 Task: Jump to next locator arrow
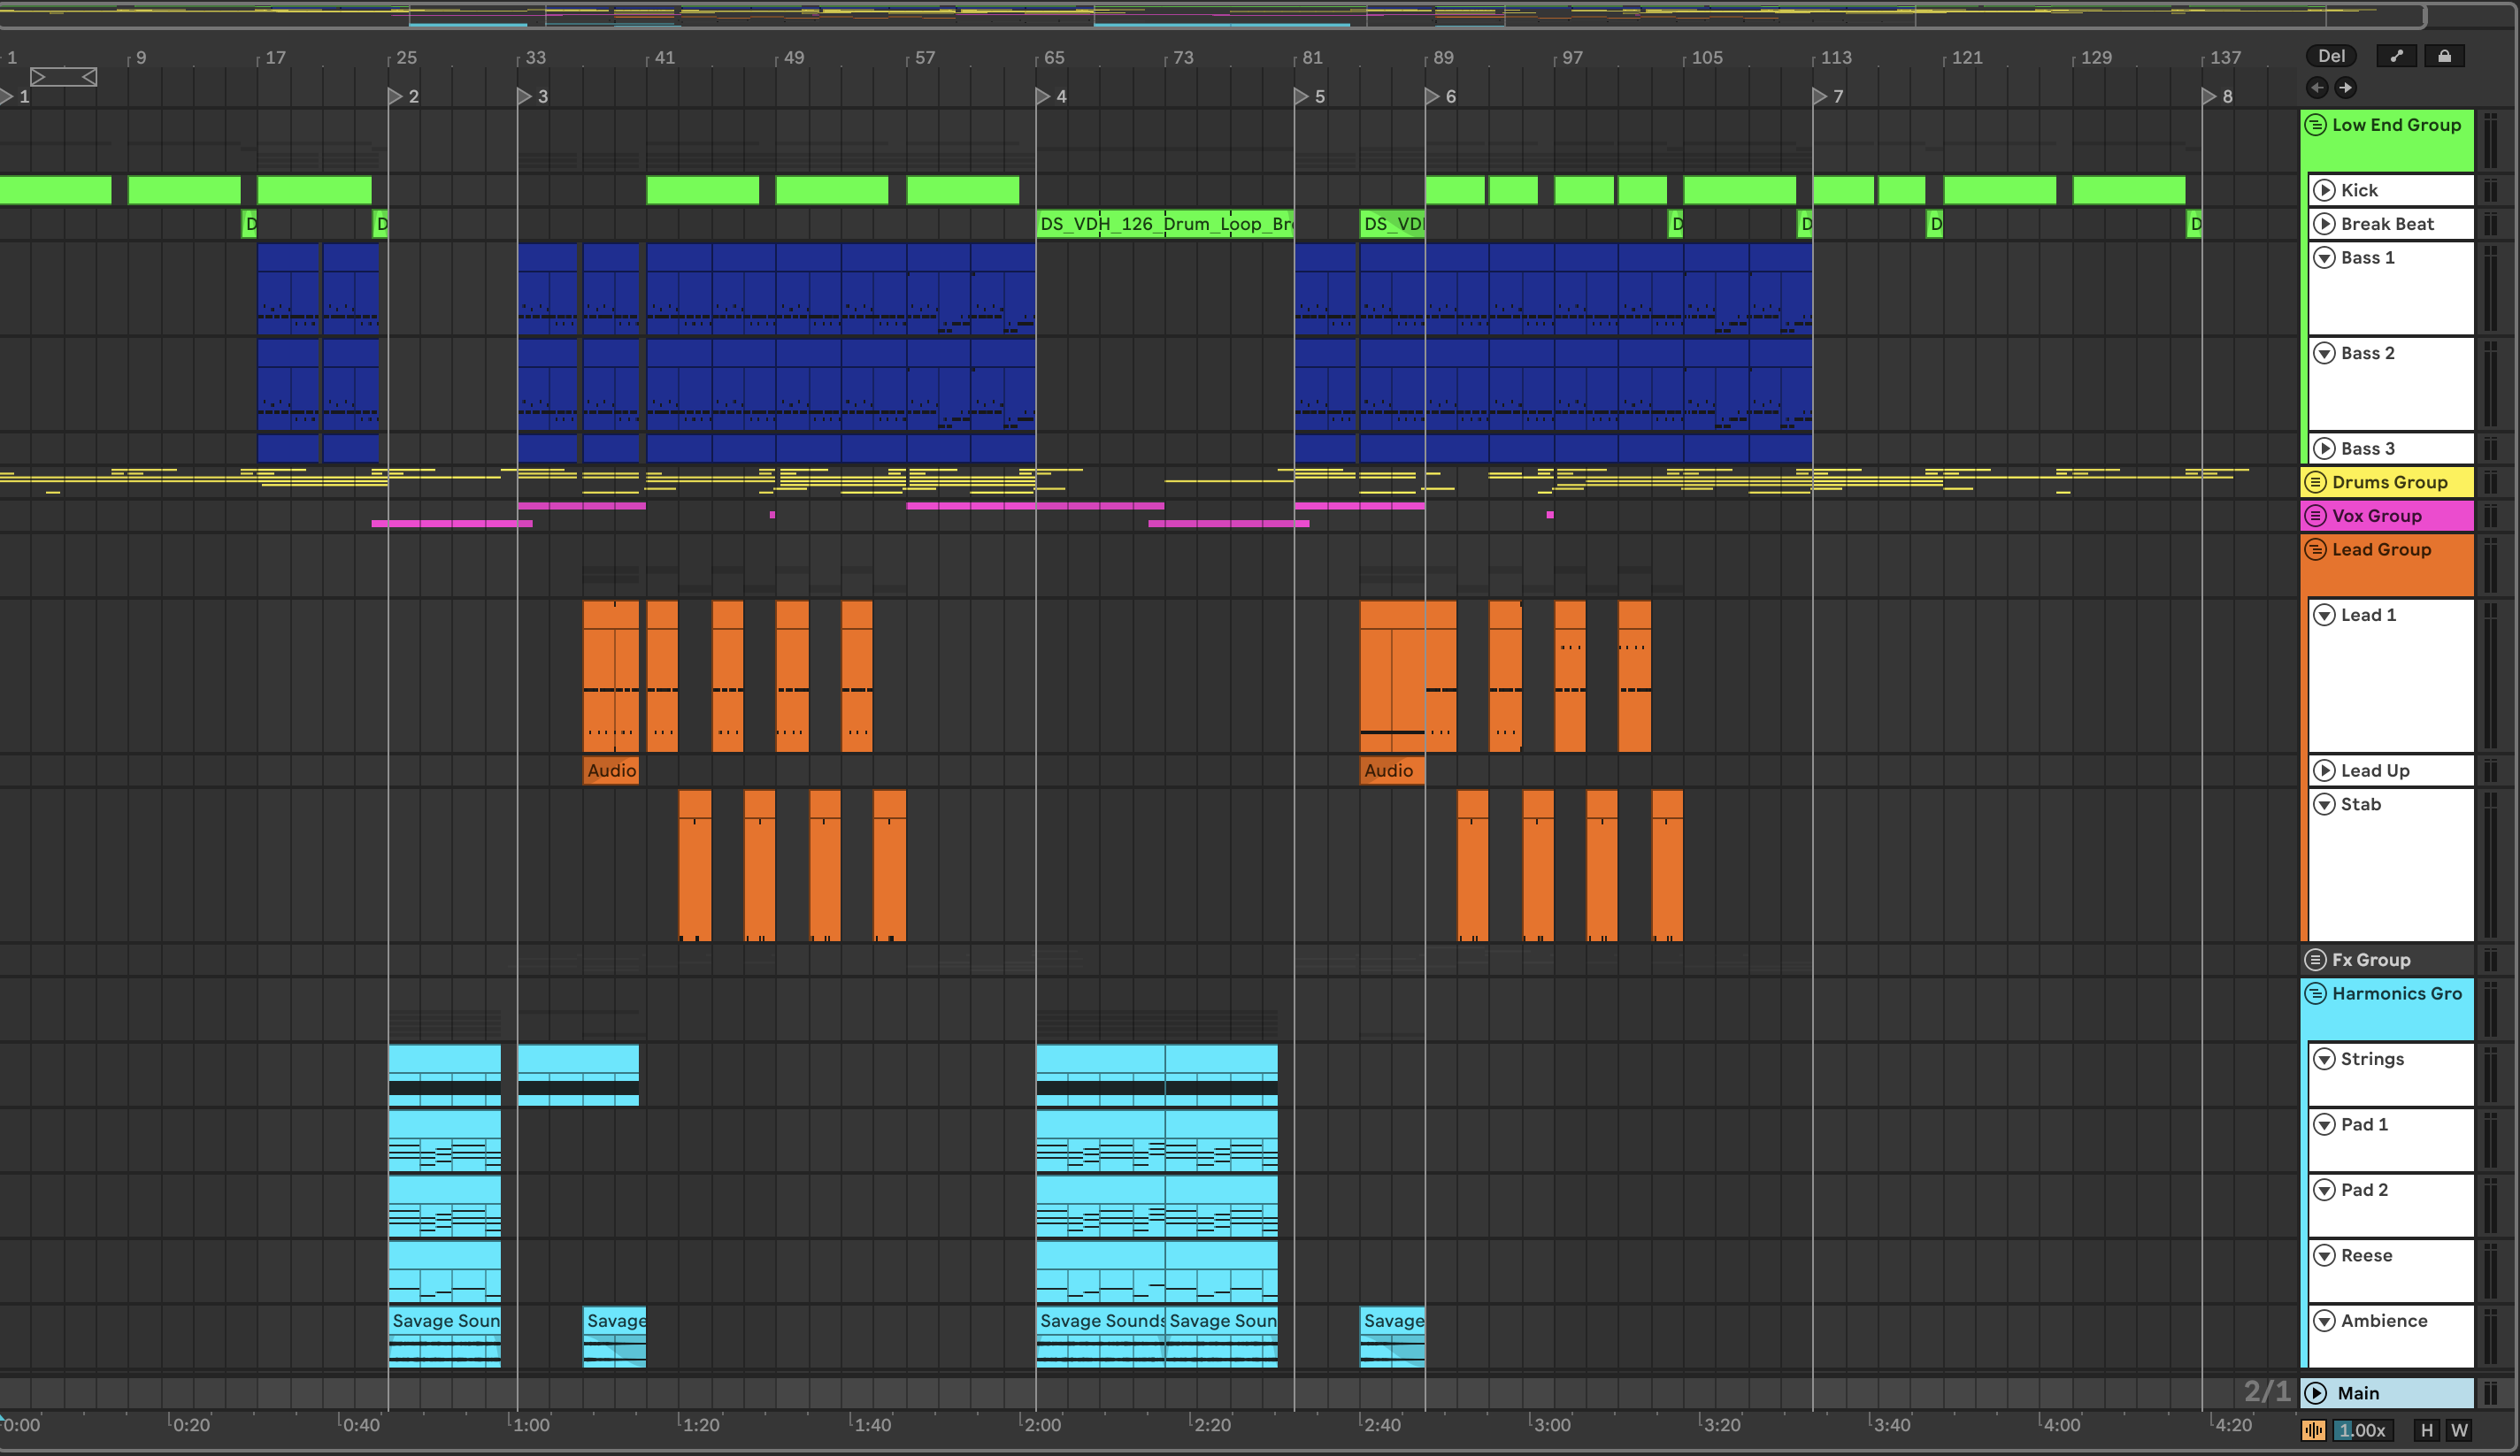[x=2345, y=88]
